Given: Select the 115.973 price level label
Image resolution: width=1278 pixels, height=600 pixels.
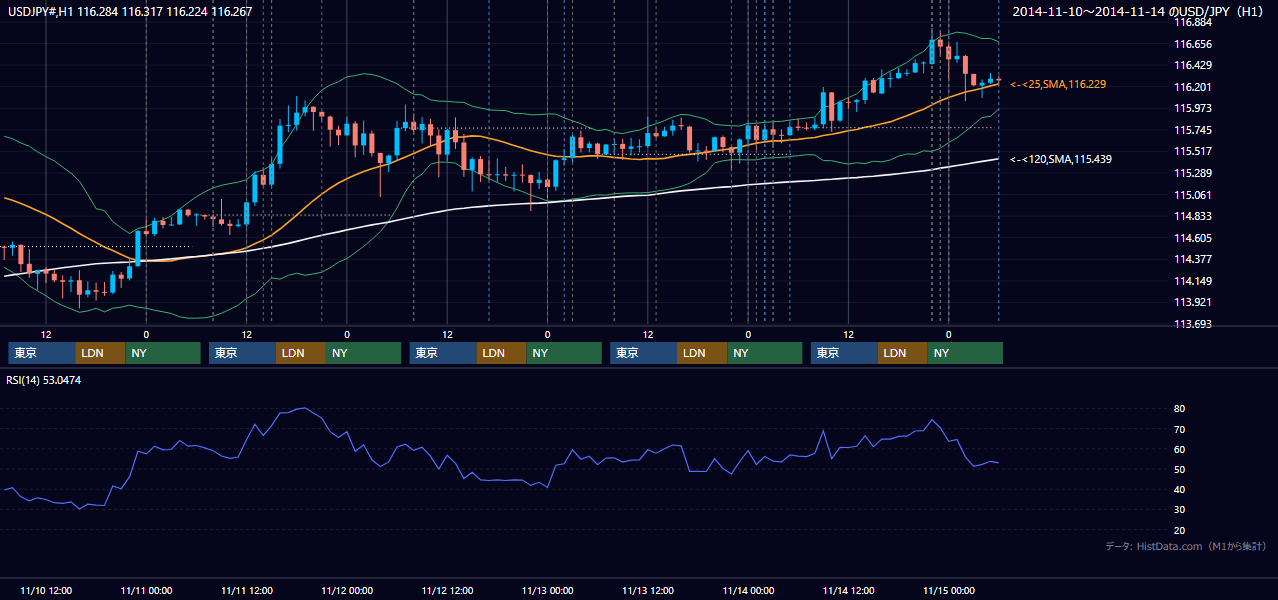Looking at the screenshot, I should [1192, 108].
